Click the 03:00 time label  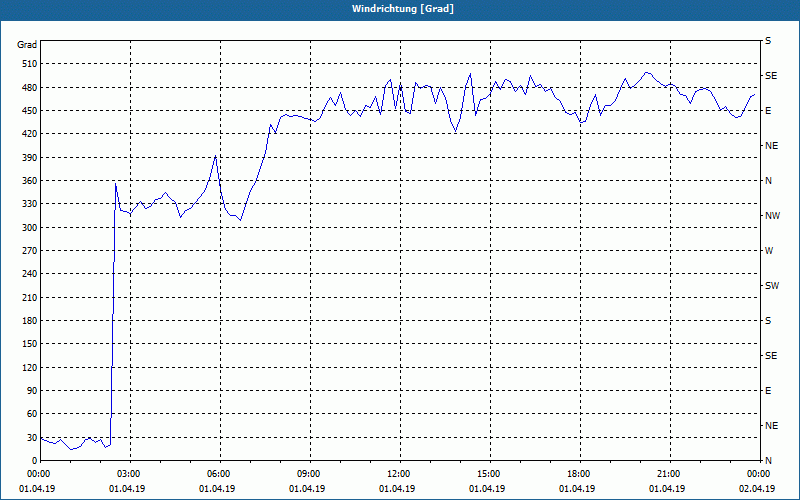(x=127, y=474)
